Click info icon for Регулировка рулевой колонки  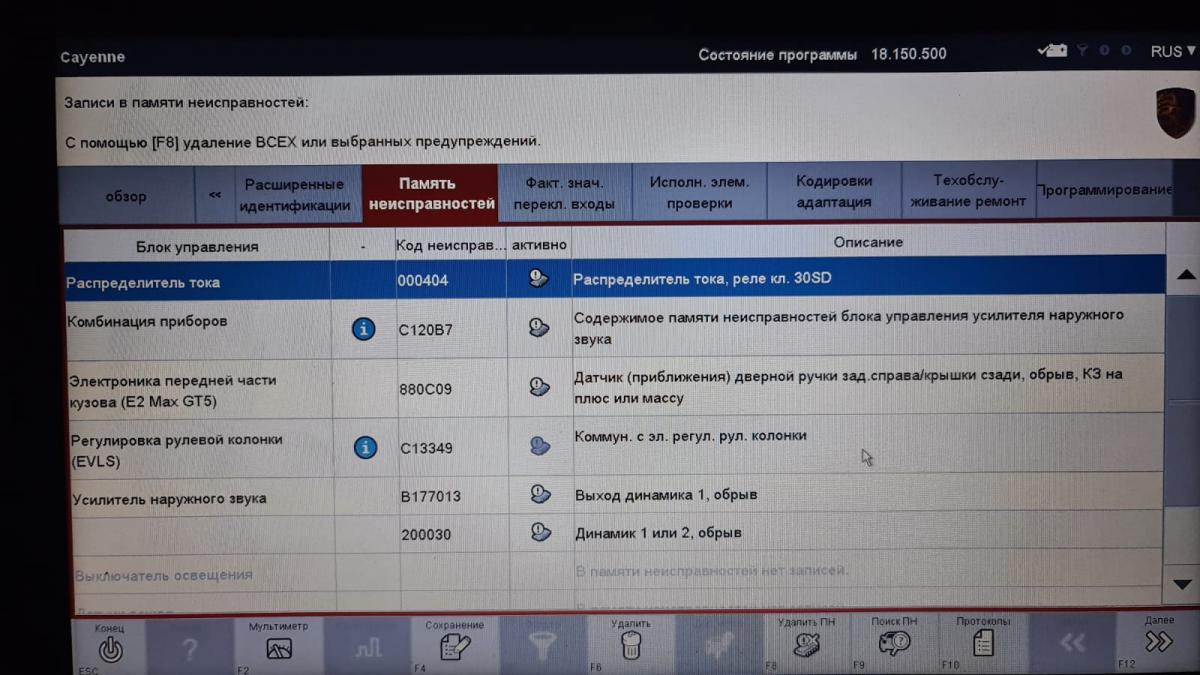click(366, 447)
